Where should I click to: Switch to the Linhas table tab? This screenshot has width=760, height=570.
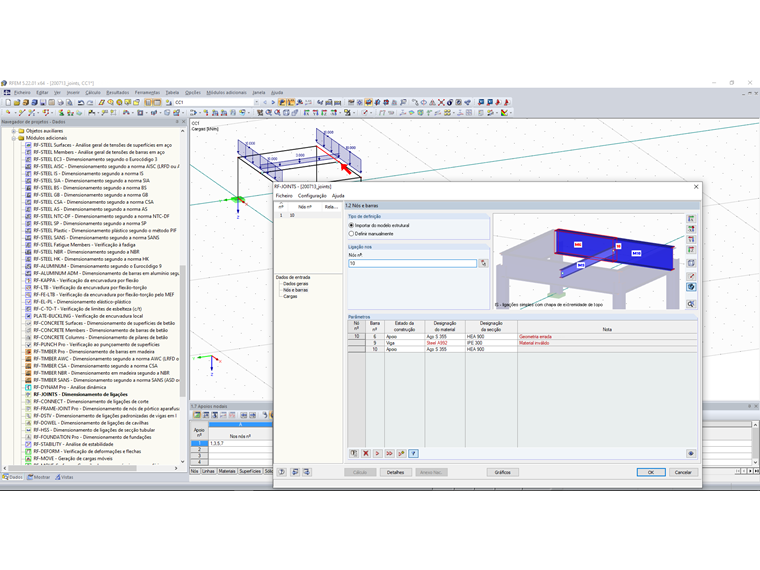click(x=208, y=471)
